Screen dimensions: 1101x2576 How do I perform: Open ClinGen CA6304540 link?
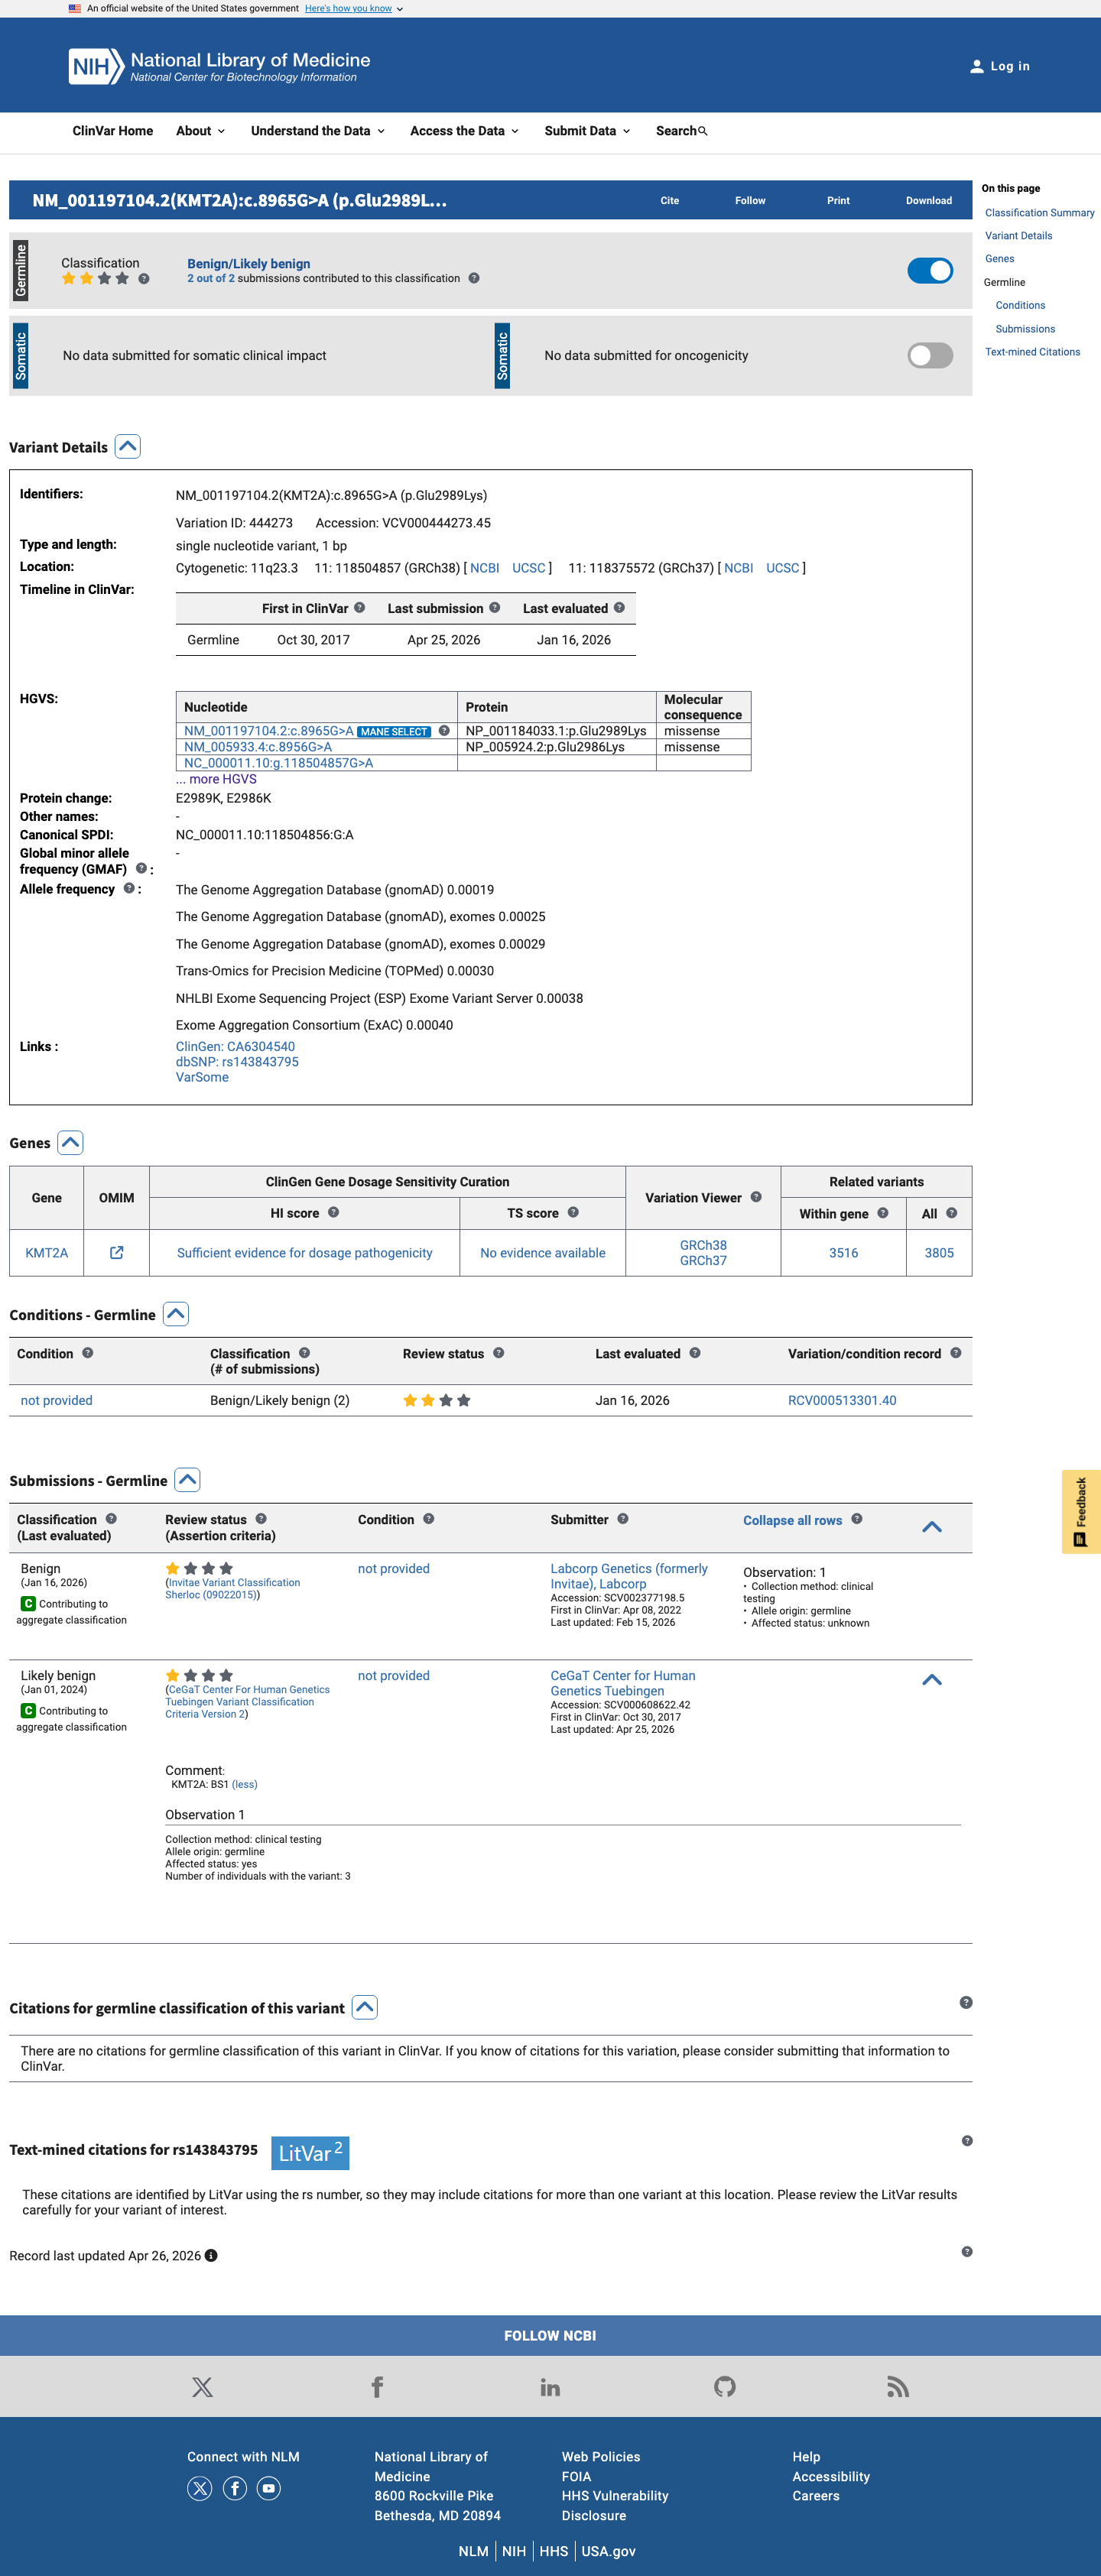pos(235,1046)
